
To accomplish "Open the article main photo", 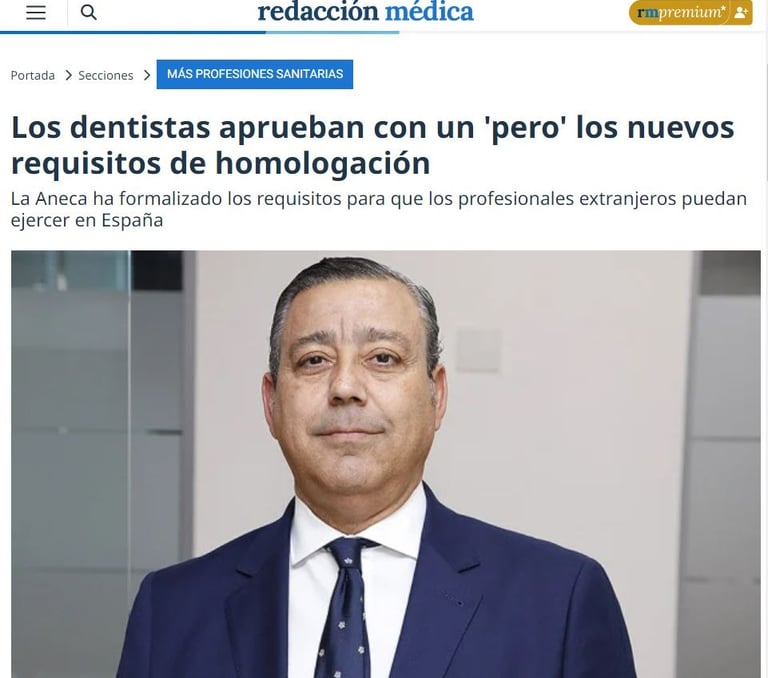I will (x=386, y=464).
